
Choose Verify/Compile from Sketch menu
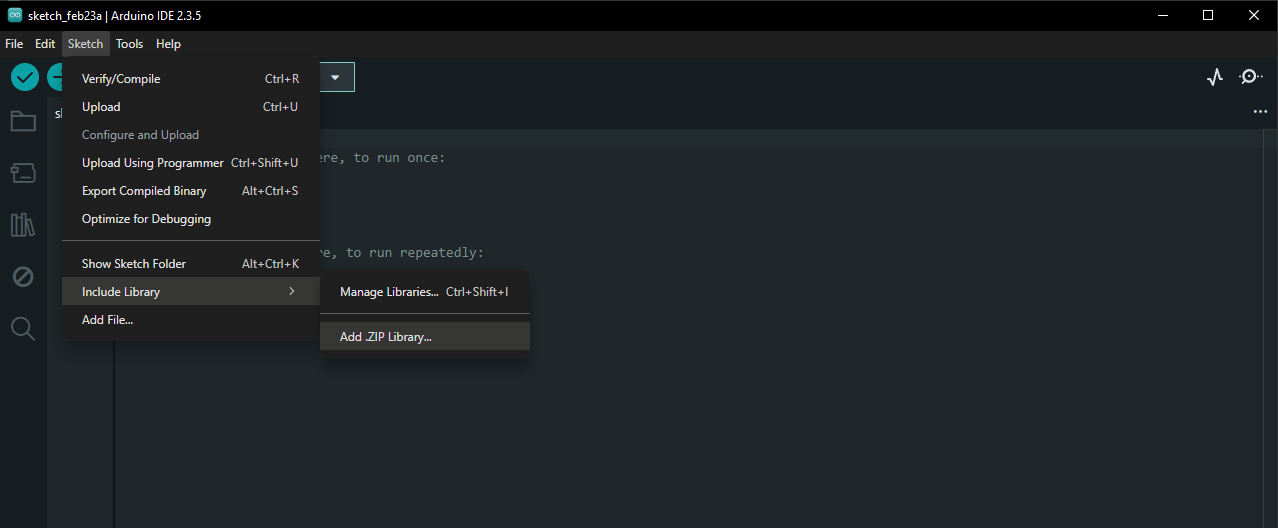coord(191,79)
